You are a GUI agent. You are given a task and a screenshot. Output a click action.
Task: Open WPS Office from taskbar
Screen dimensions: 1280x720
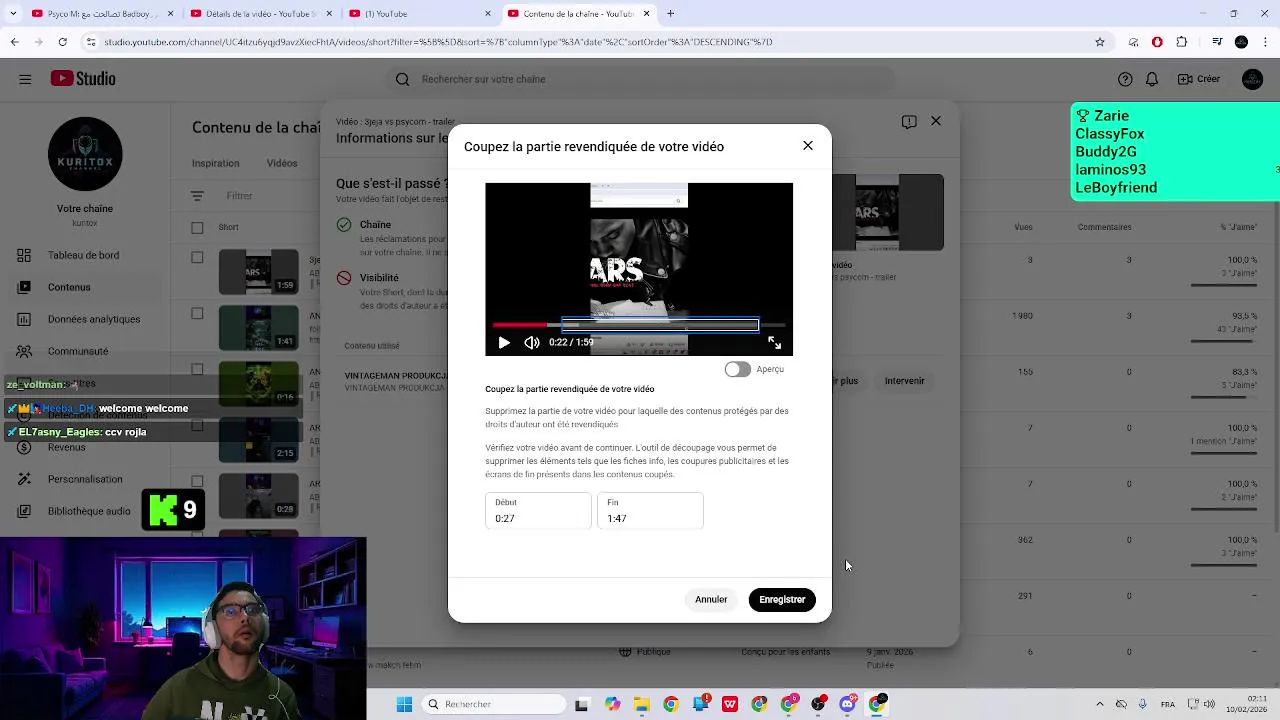730,704
